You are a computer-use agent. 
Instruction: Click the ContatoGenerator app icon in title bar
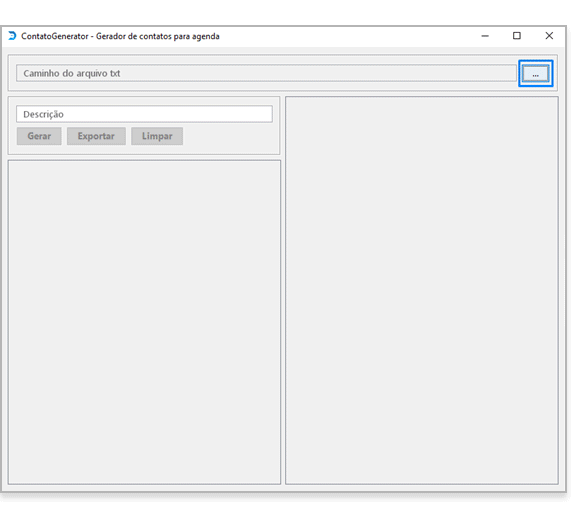[x=12, y=36]
